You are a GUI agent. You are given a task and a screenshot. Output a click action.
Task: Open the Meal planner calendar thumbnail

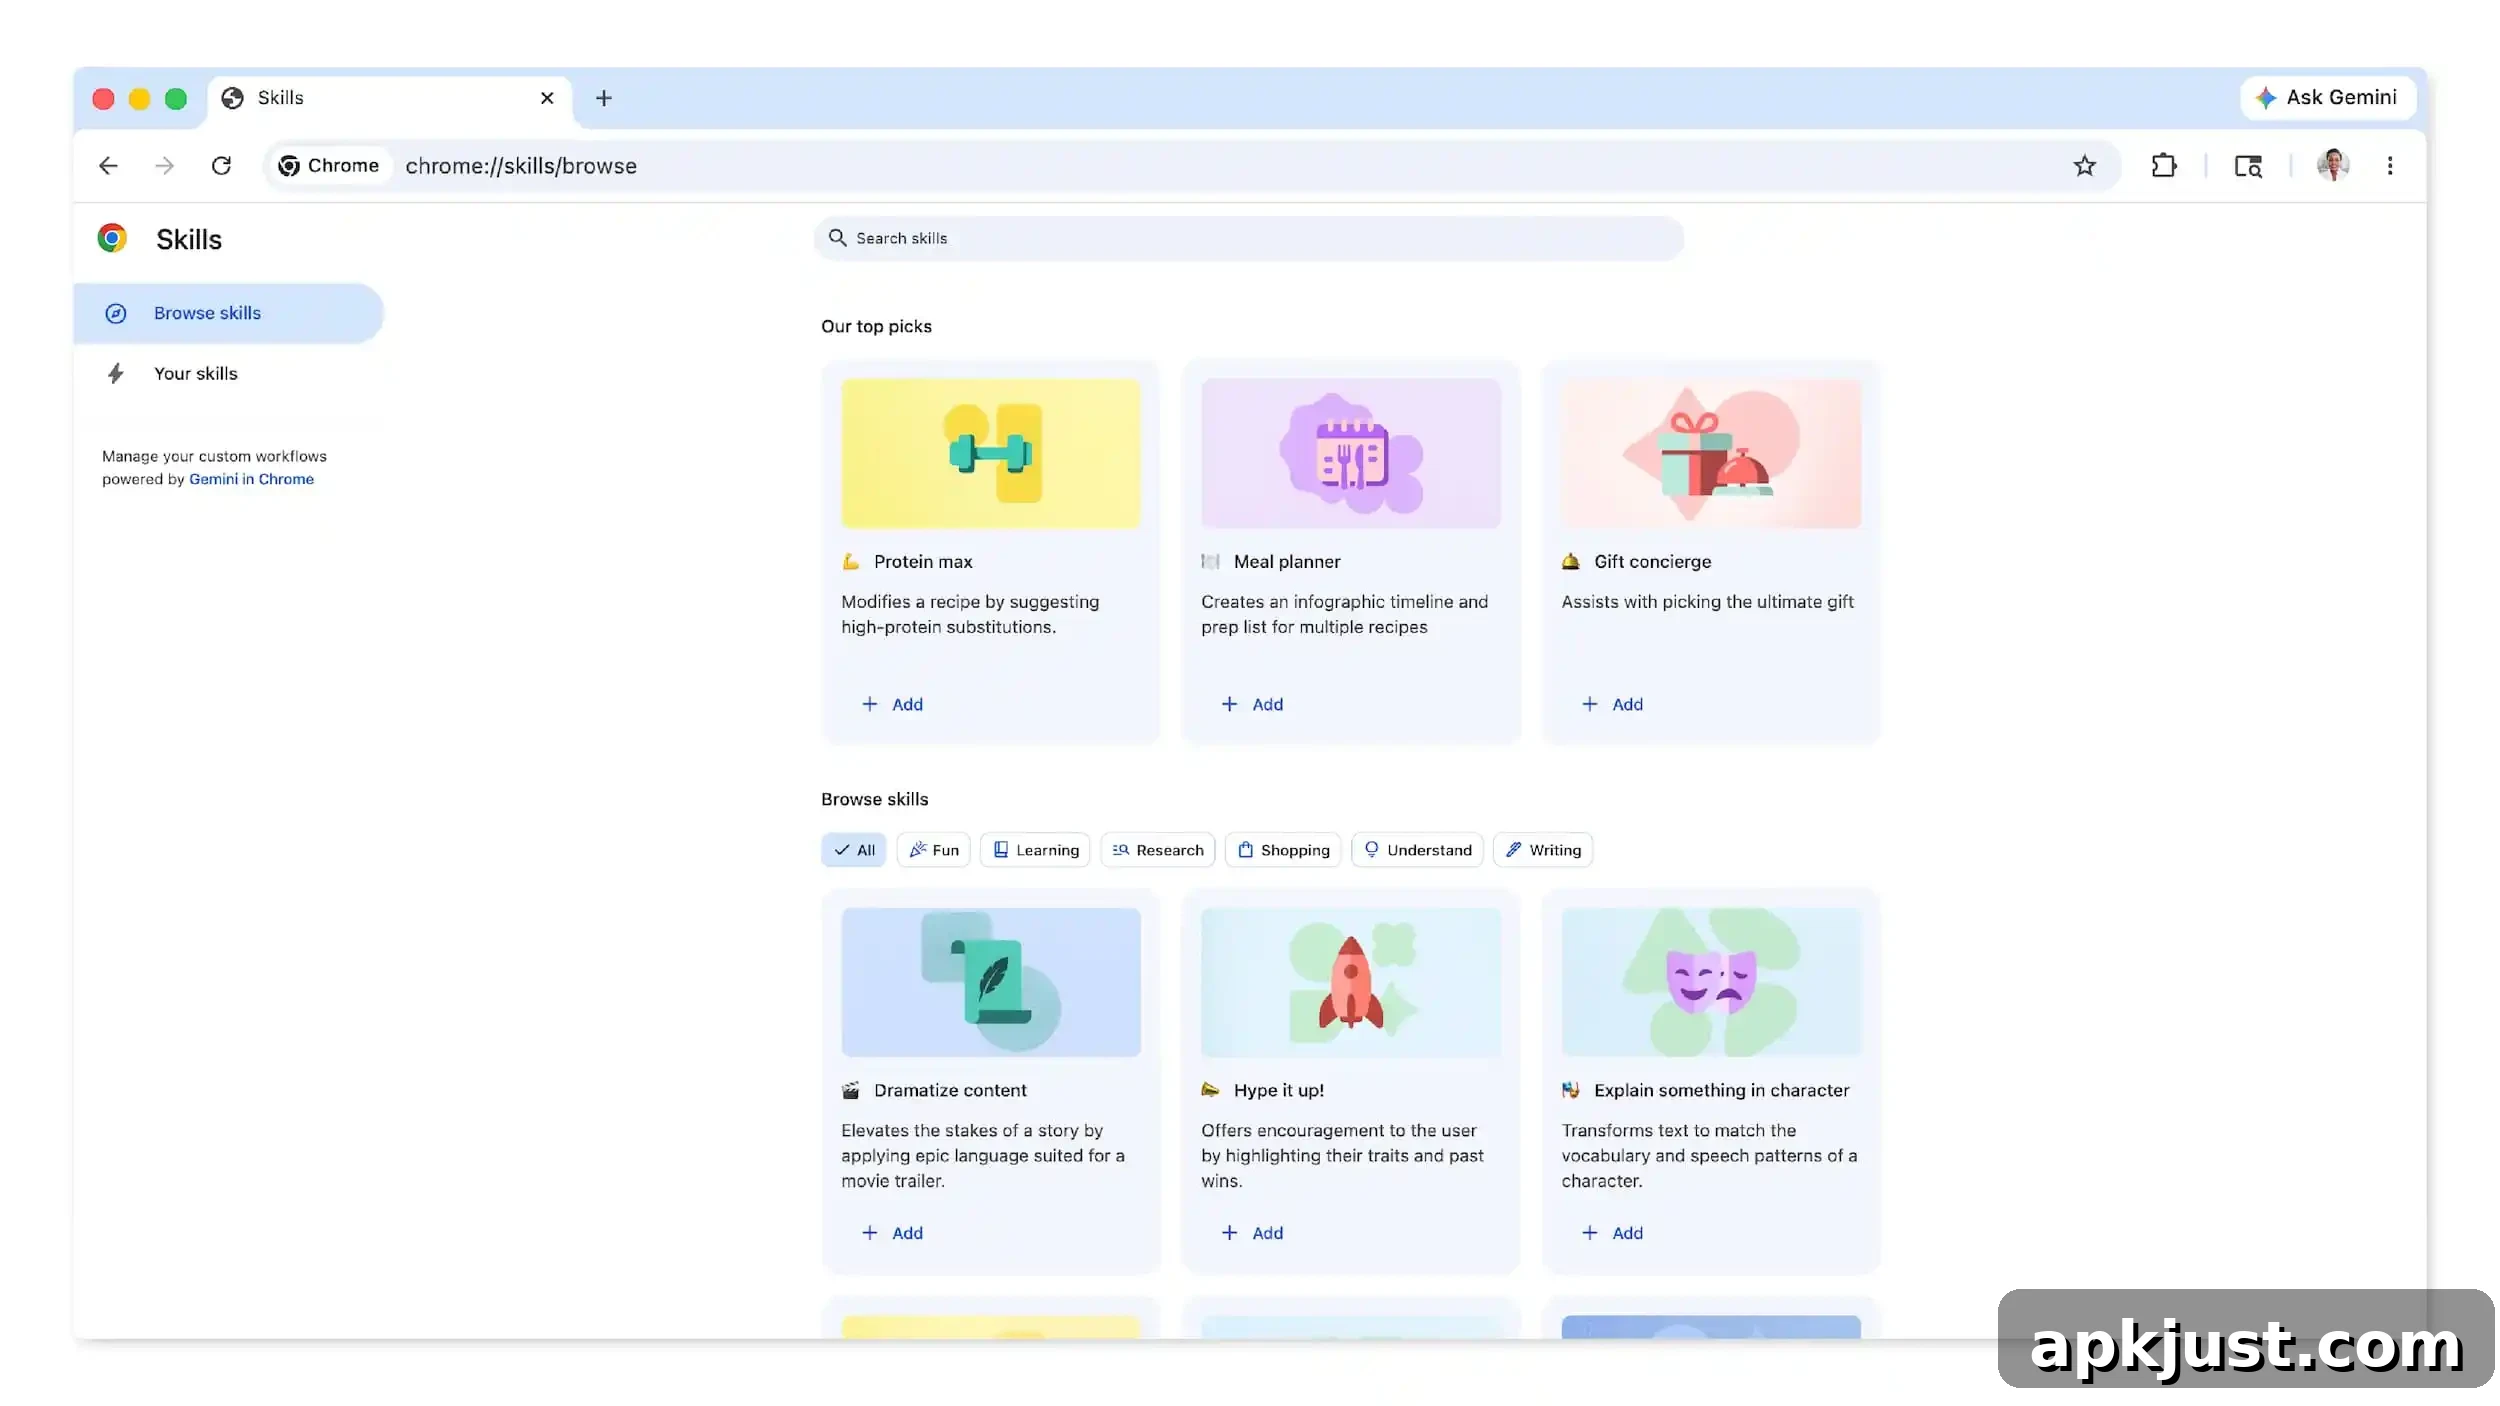pyautogui.click(x=1351, y=453)
